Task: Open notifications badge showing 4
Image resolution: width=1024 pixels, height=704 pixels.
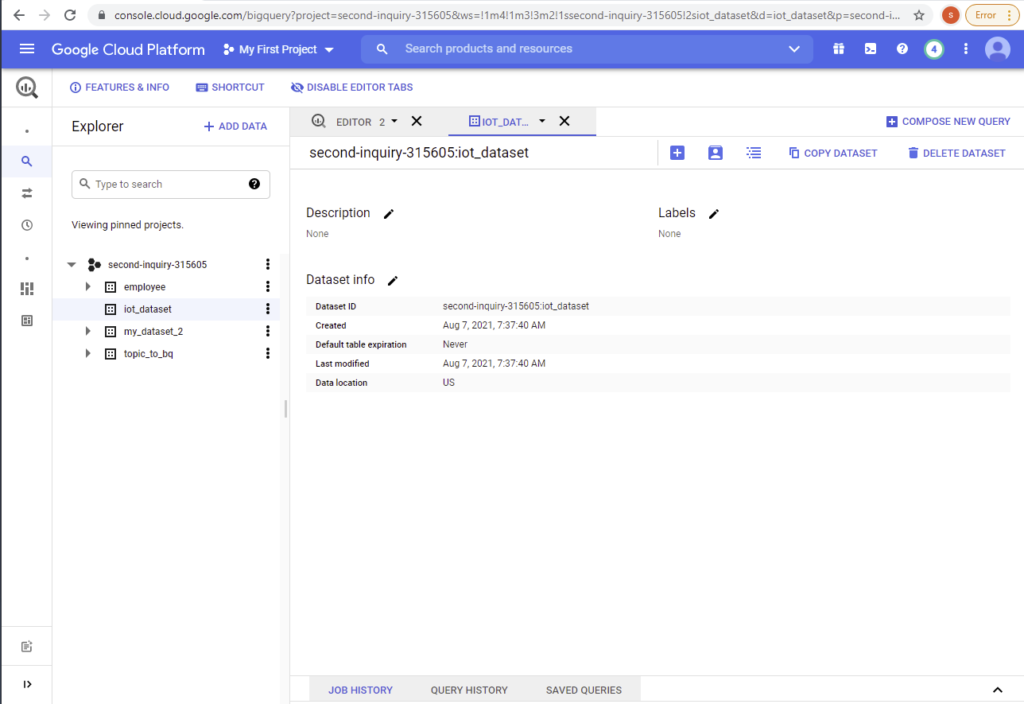Action: coord(934,49)
